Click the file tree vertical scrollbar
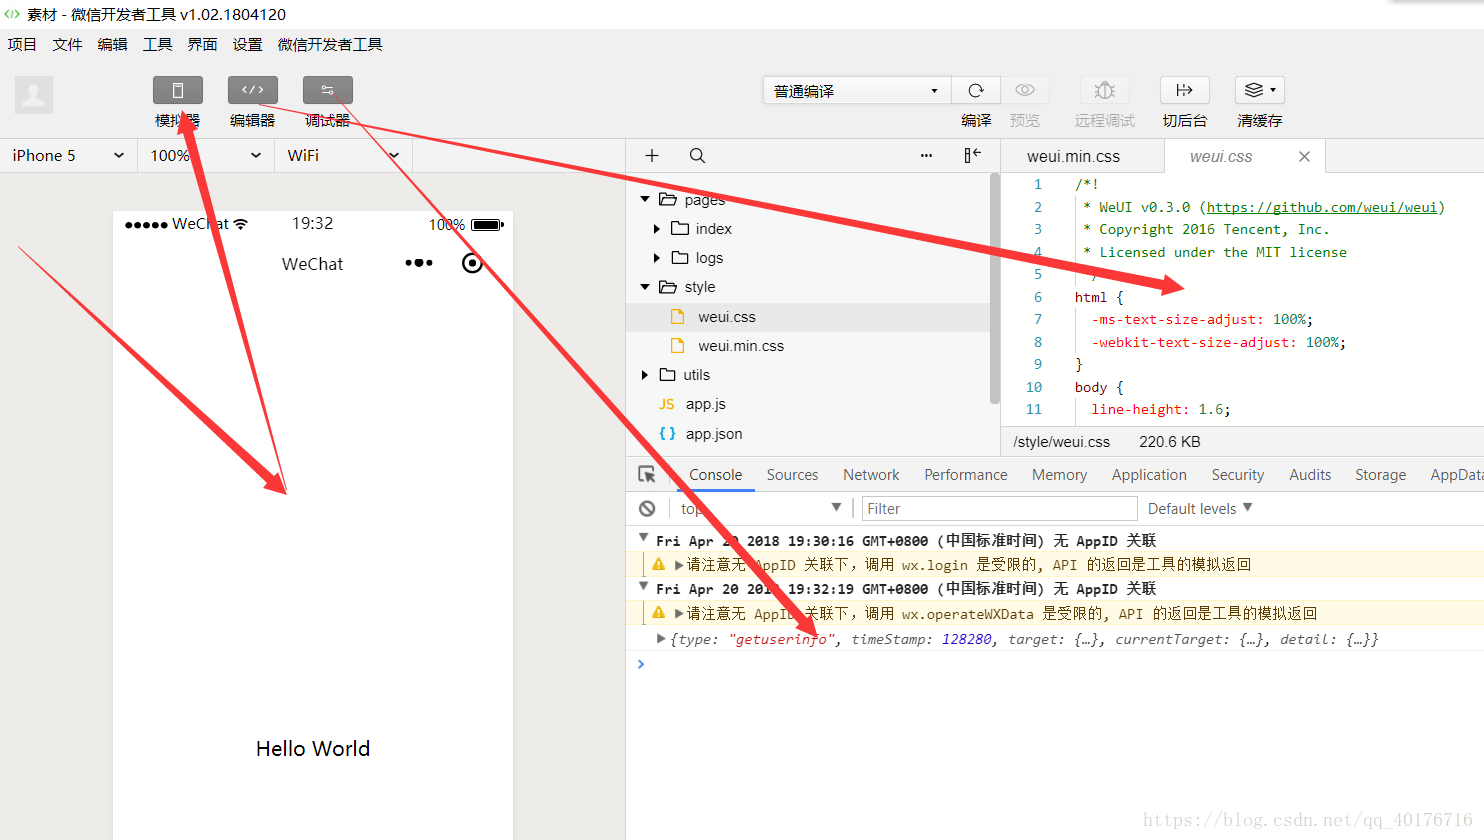 point(994,289)
